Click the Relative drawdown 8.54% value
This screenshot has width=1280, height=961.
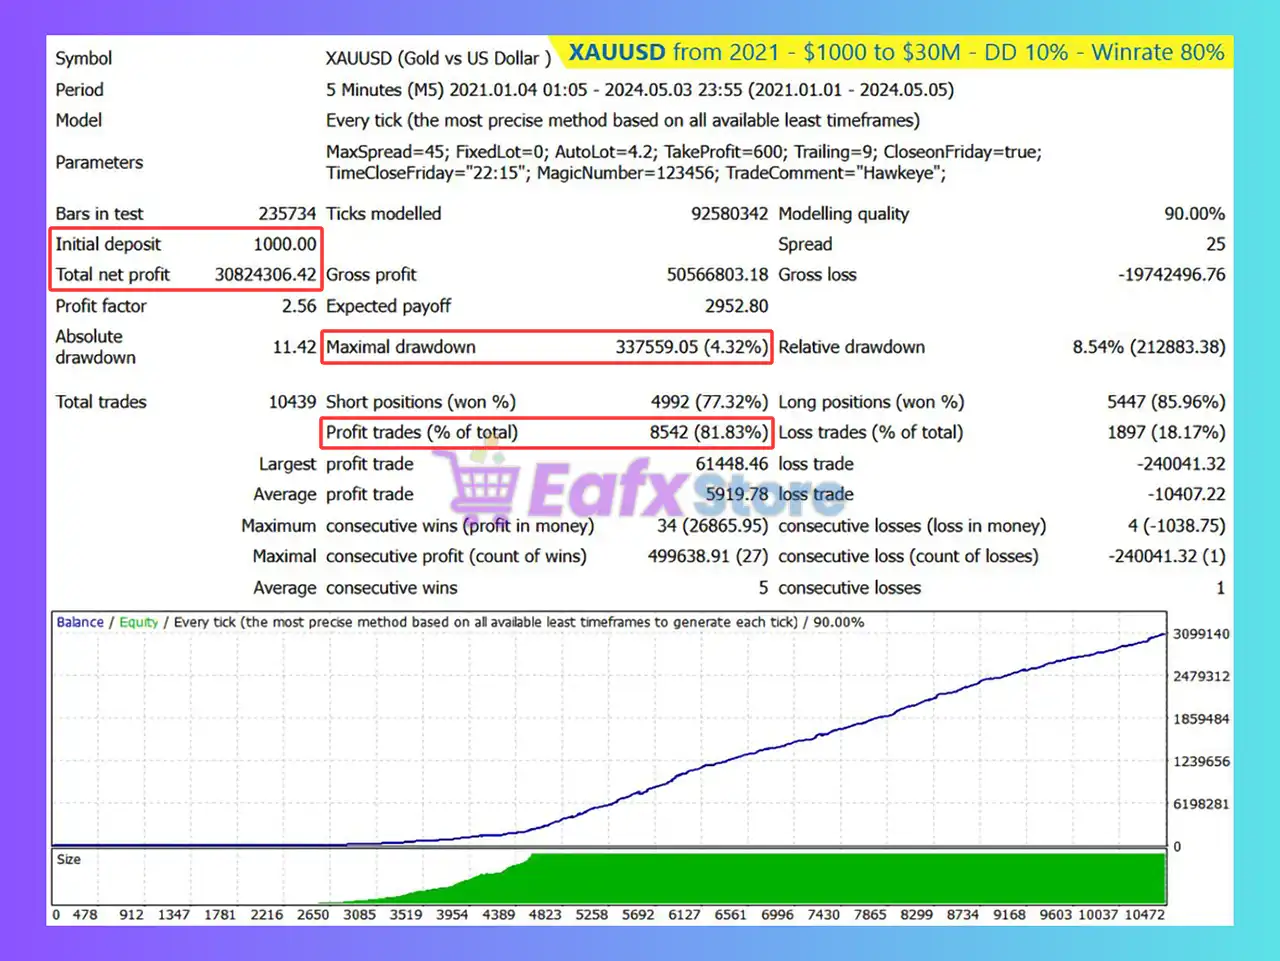click(x=1148, y=347)
